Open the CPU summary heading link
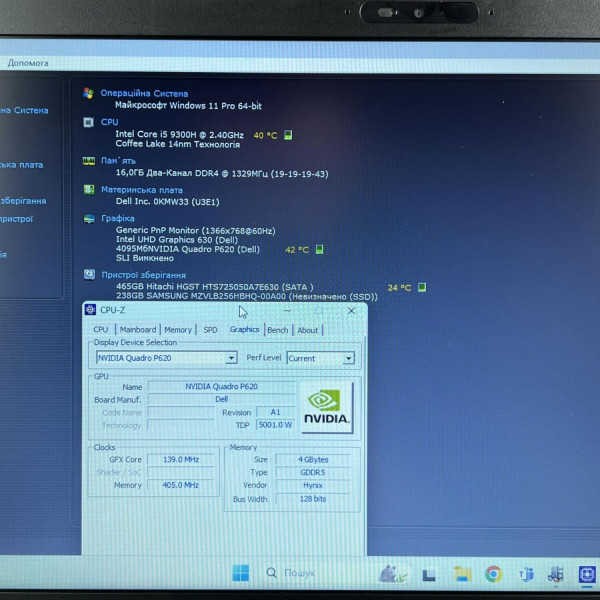The image size is (600, 600). pyautogui.click(x=109, y=122)
